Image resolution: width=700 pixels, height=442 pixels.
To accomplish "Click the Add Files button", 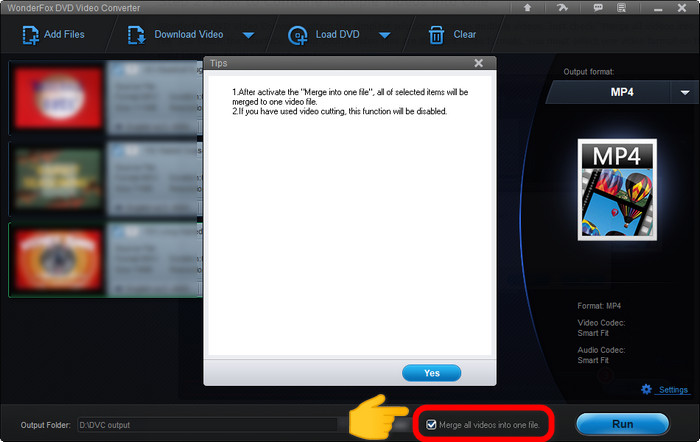I will click(x=54, y=35).
